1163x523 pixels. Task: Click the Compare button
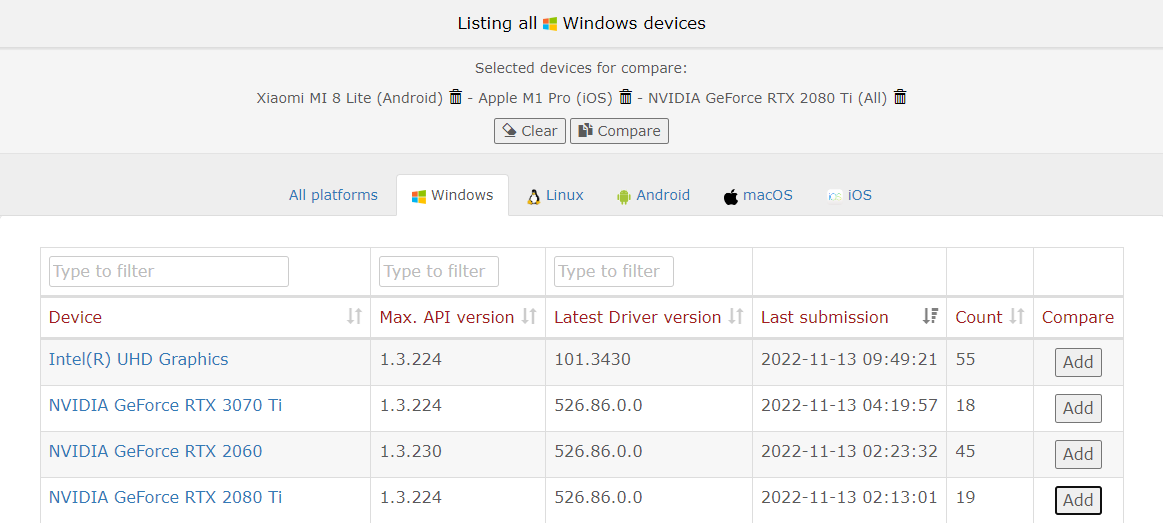coord(619,131)
